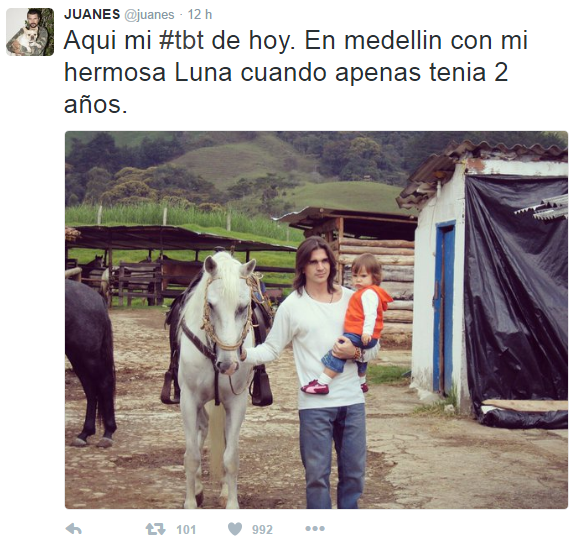This screenshot has width=577, height=541.
Task: Open the #tbt hashtag link
Action: (181, 40)
